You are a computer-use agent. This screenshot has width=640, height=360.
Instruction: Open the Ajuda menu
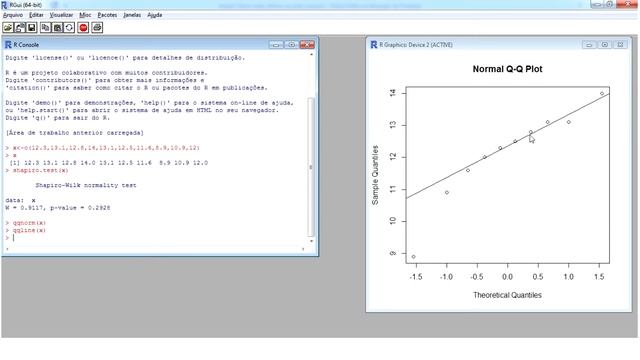pos(155,15)
